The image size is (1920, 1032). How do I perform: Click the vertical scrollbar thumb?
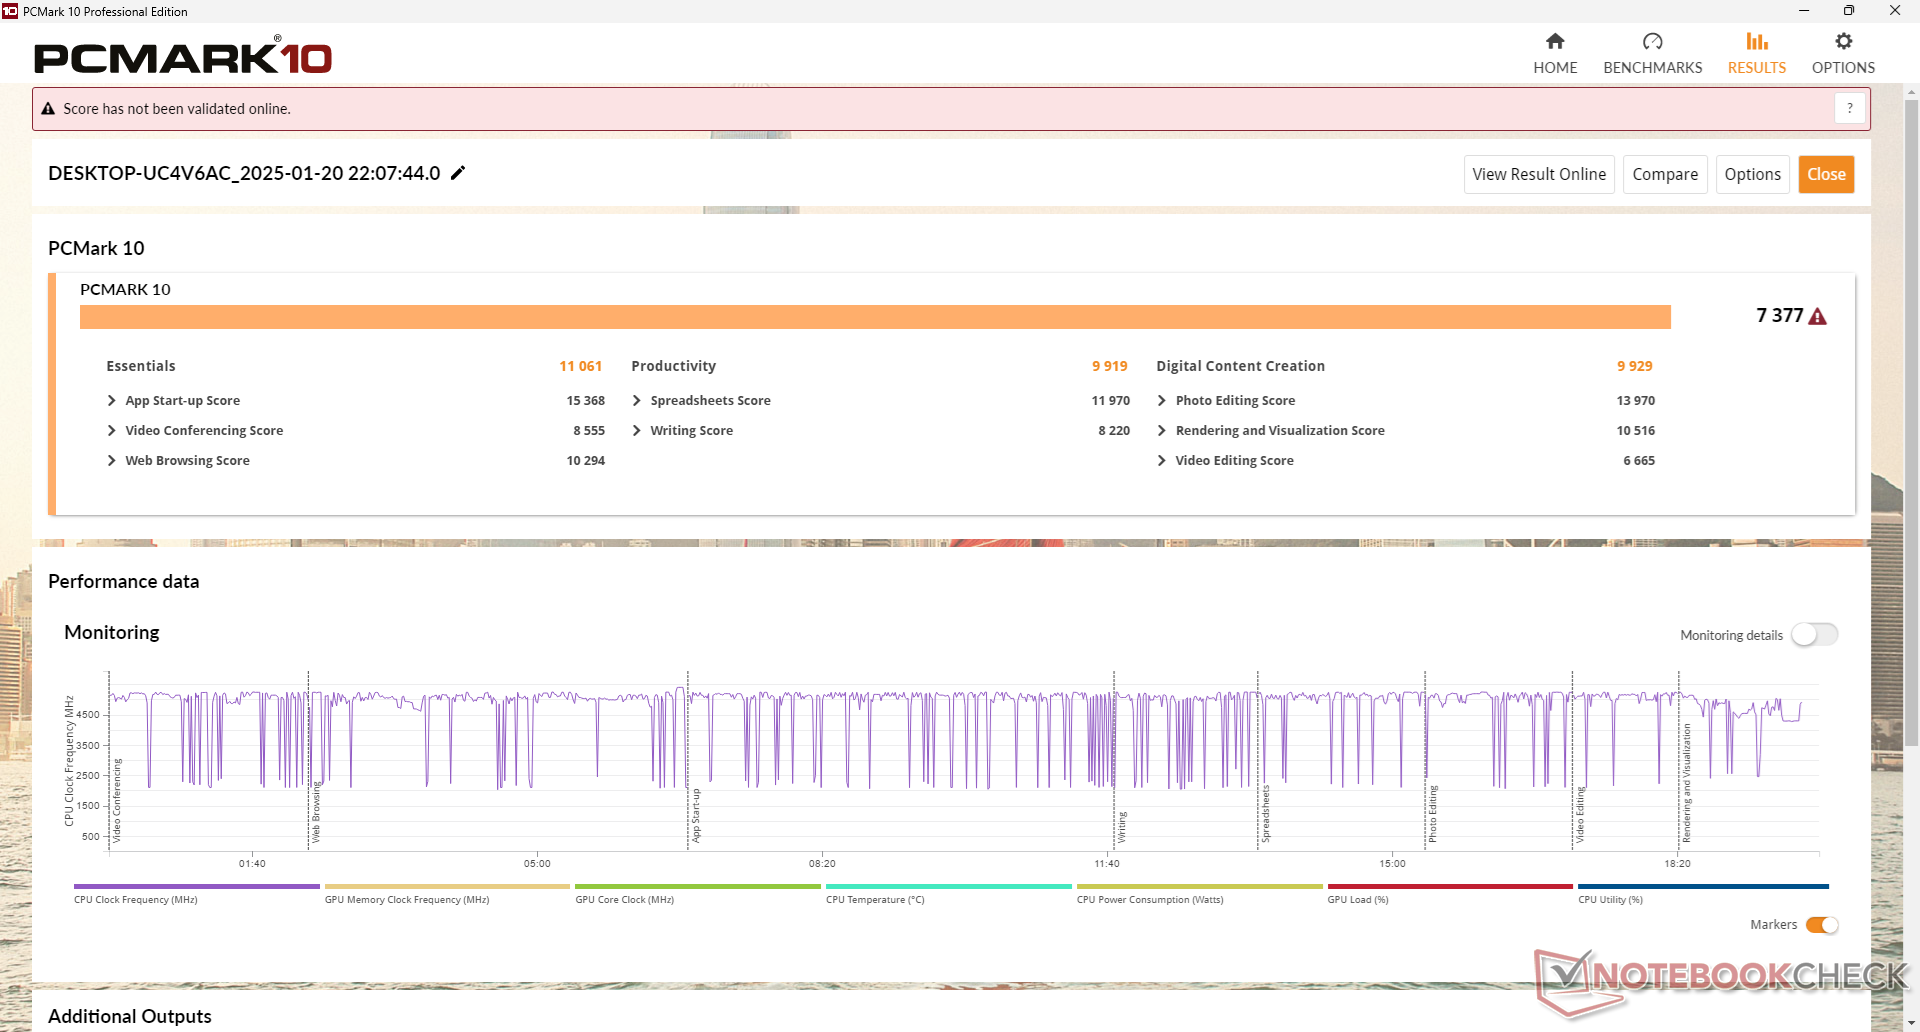coord(1911,422)
